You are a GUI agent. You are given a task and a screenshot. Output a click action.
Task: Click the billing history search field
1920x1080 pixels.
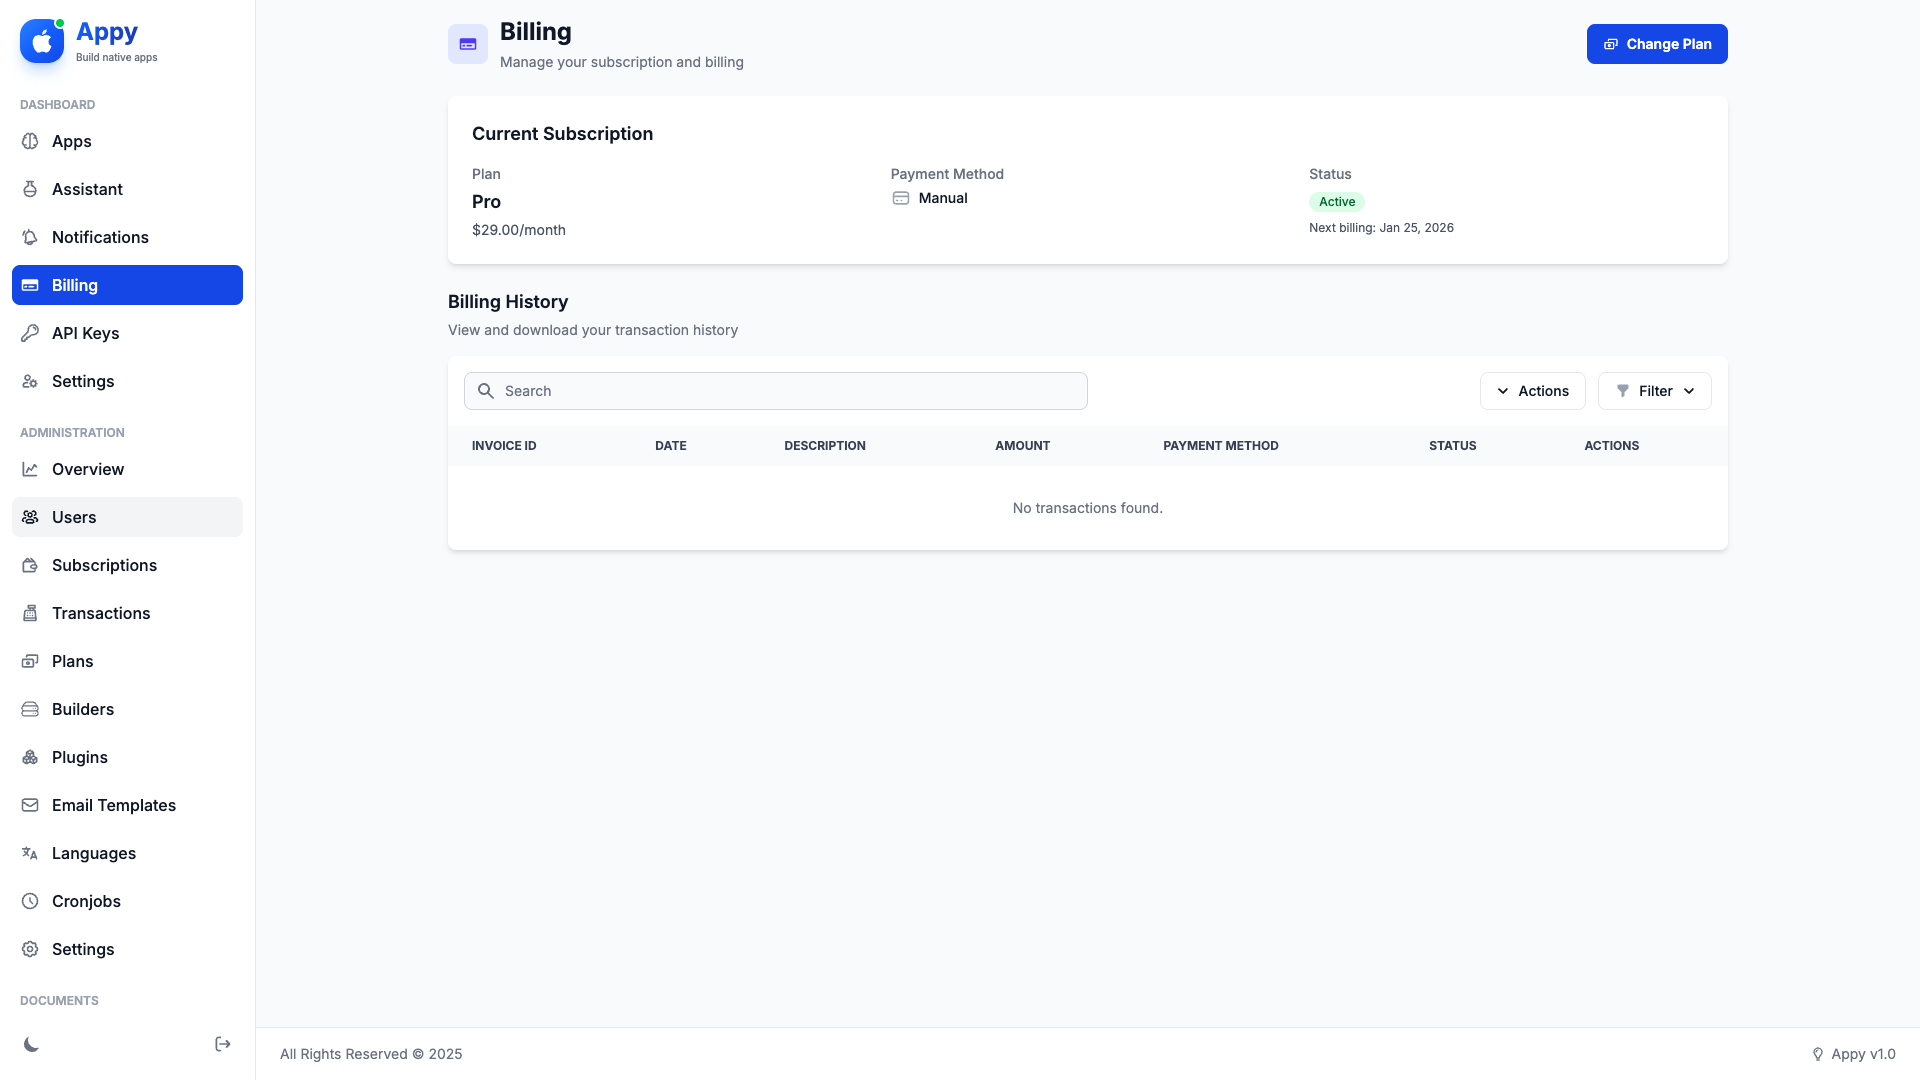pyautogui.click(x=776, y=391)
